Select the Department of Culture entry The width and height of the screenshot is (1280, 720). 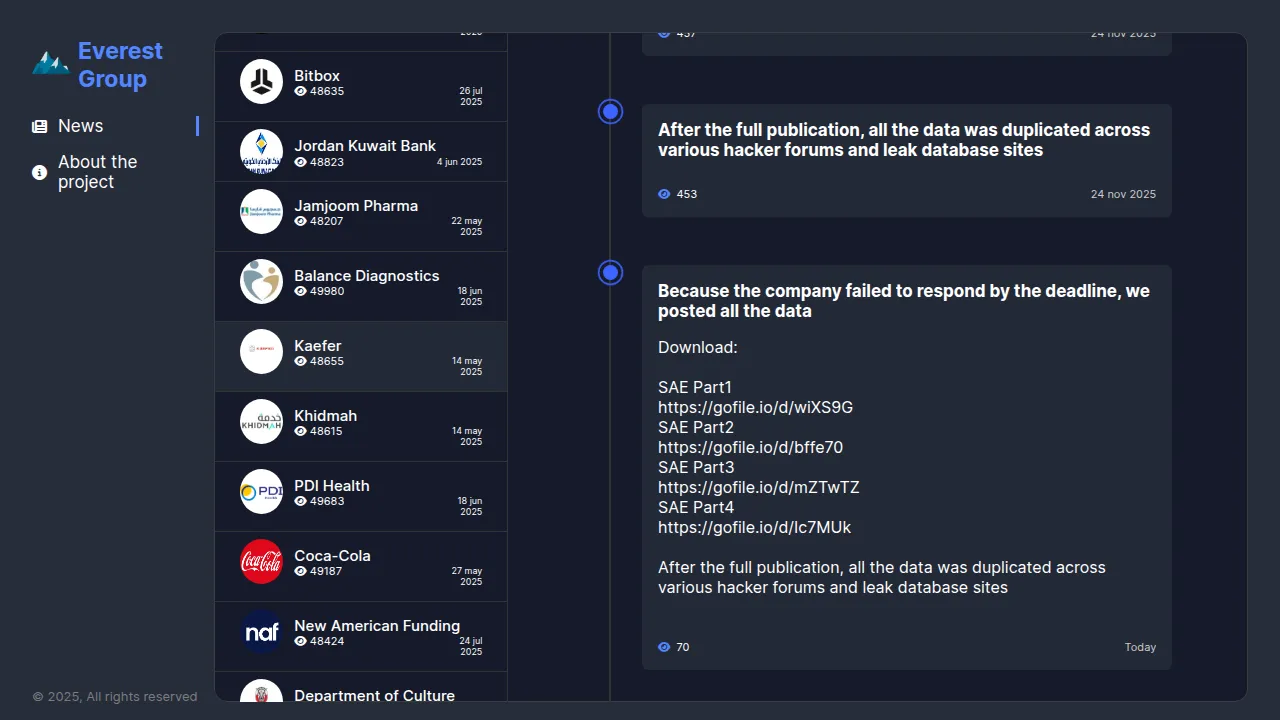(374, 694)
